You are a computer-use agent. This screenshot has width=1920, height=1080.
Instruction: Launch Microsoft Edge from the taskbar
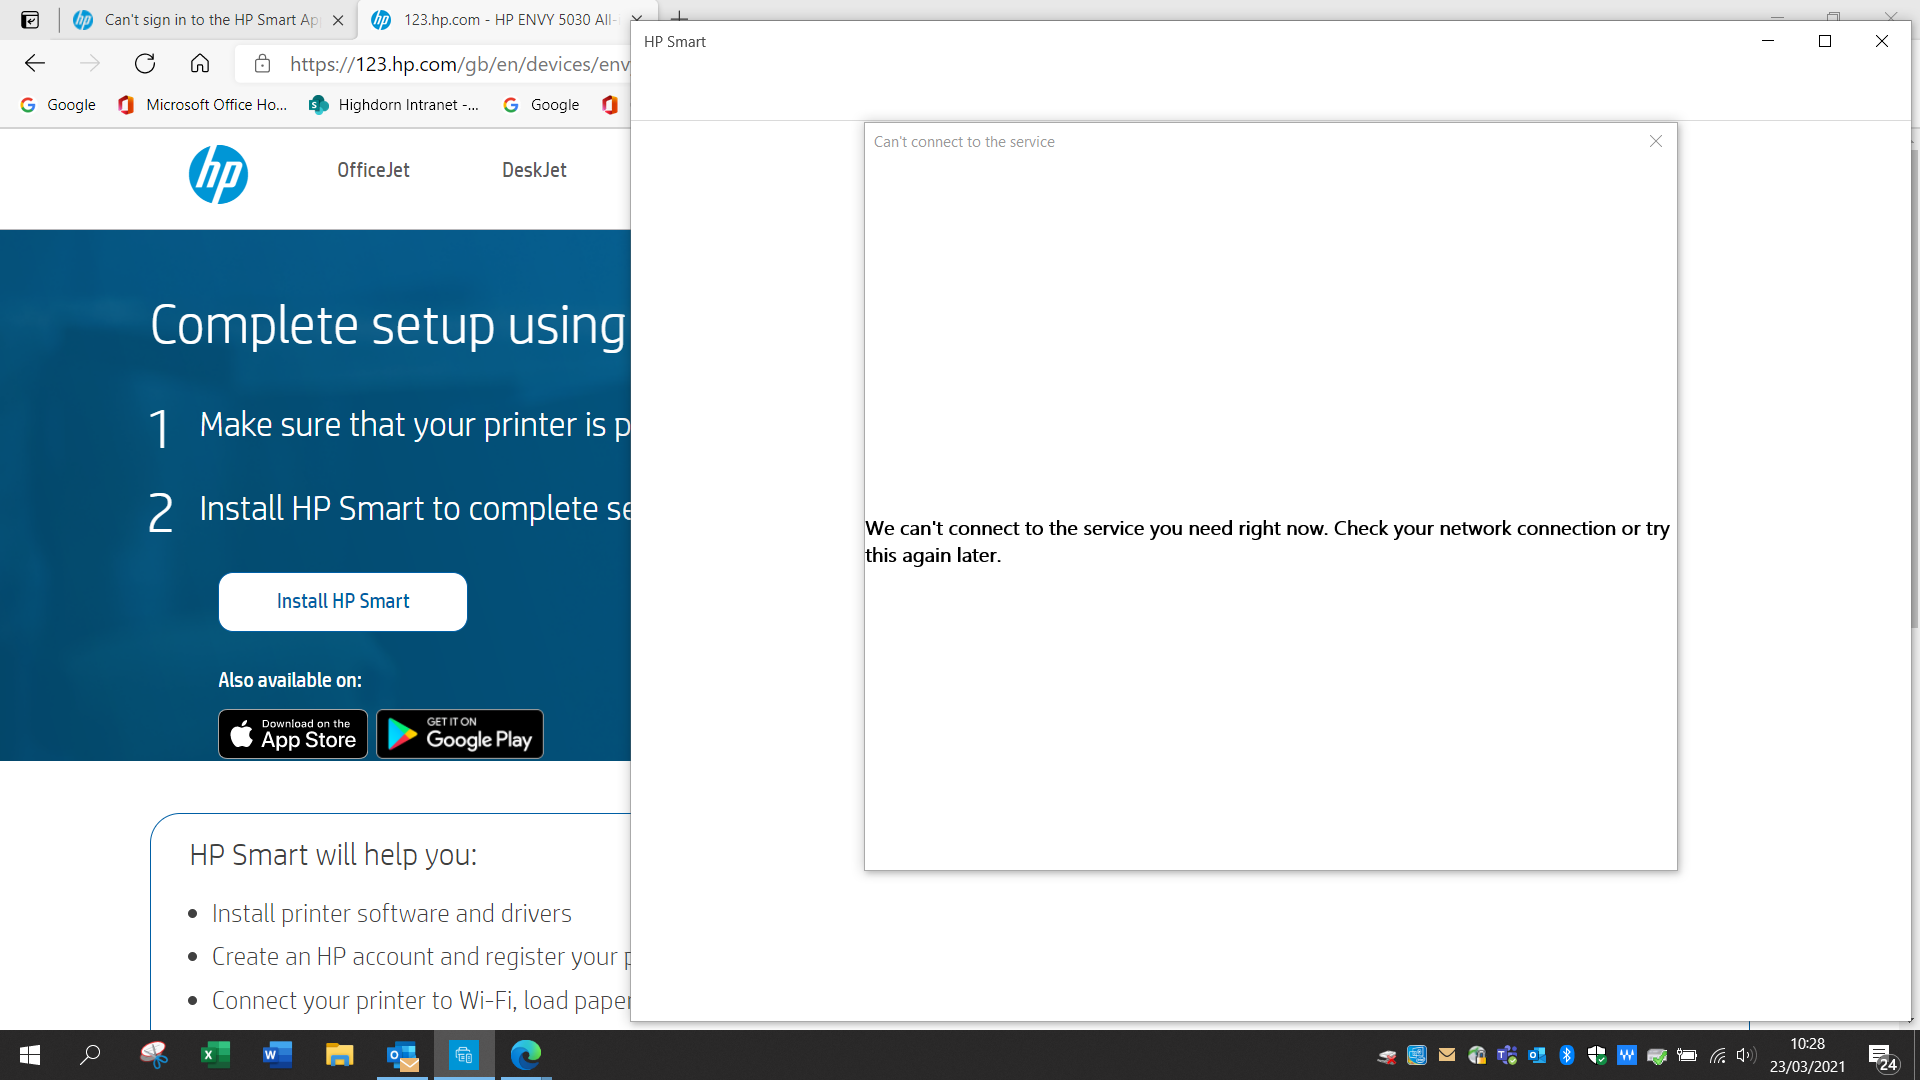pyautogui.click(x=525, y=1055)
